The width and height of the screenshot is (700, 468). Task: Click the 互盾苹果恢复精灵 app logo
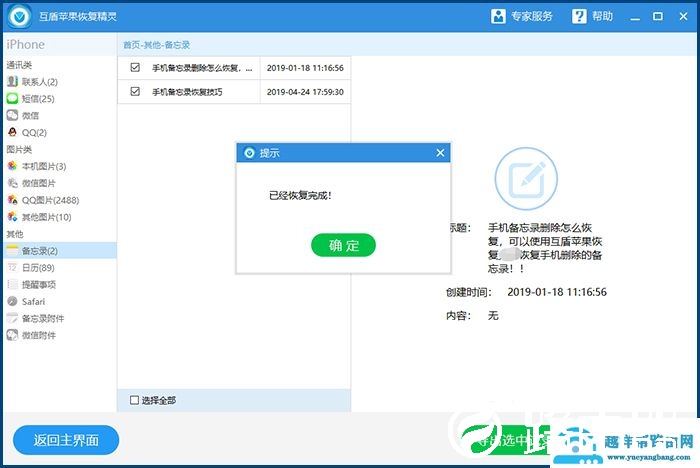tap(19, 17)
